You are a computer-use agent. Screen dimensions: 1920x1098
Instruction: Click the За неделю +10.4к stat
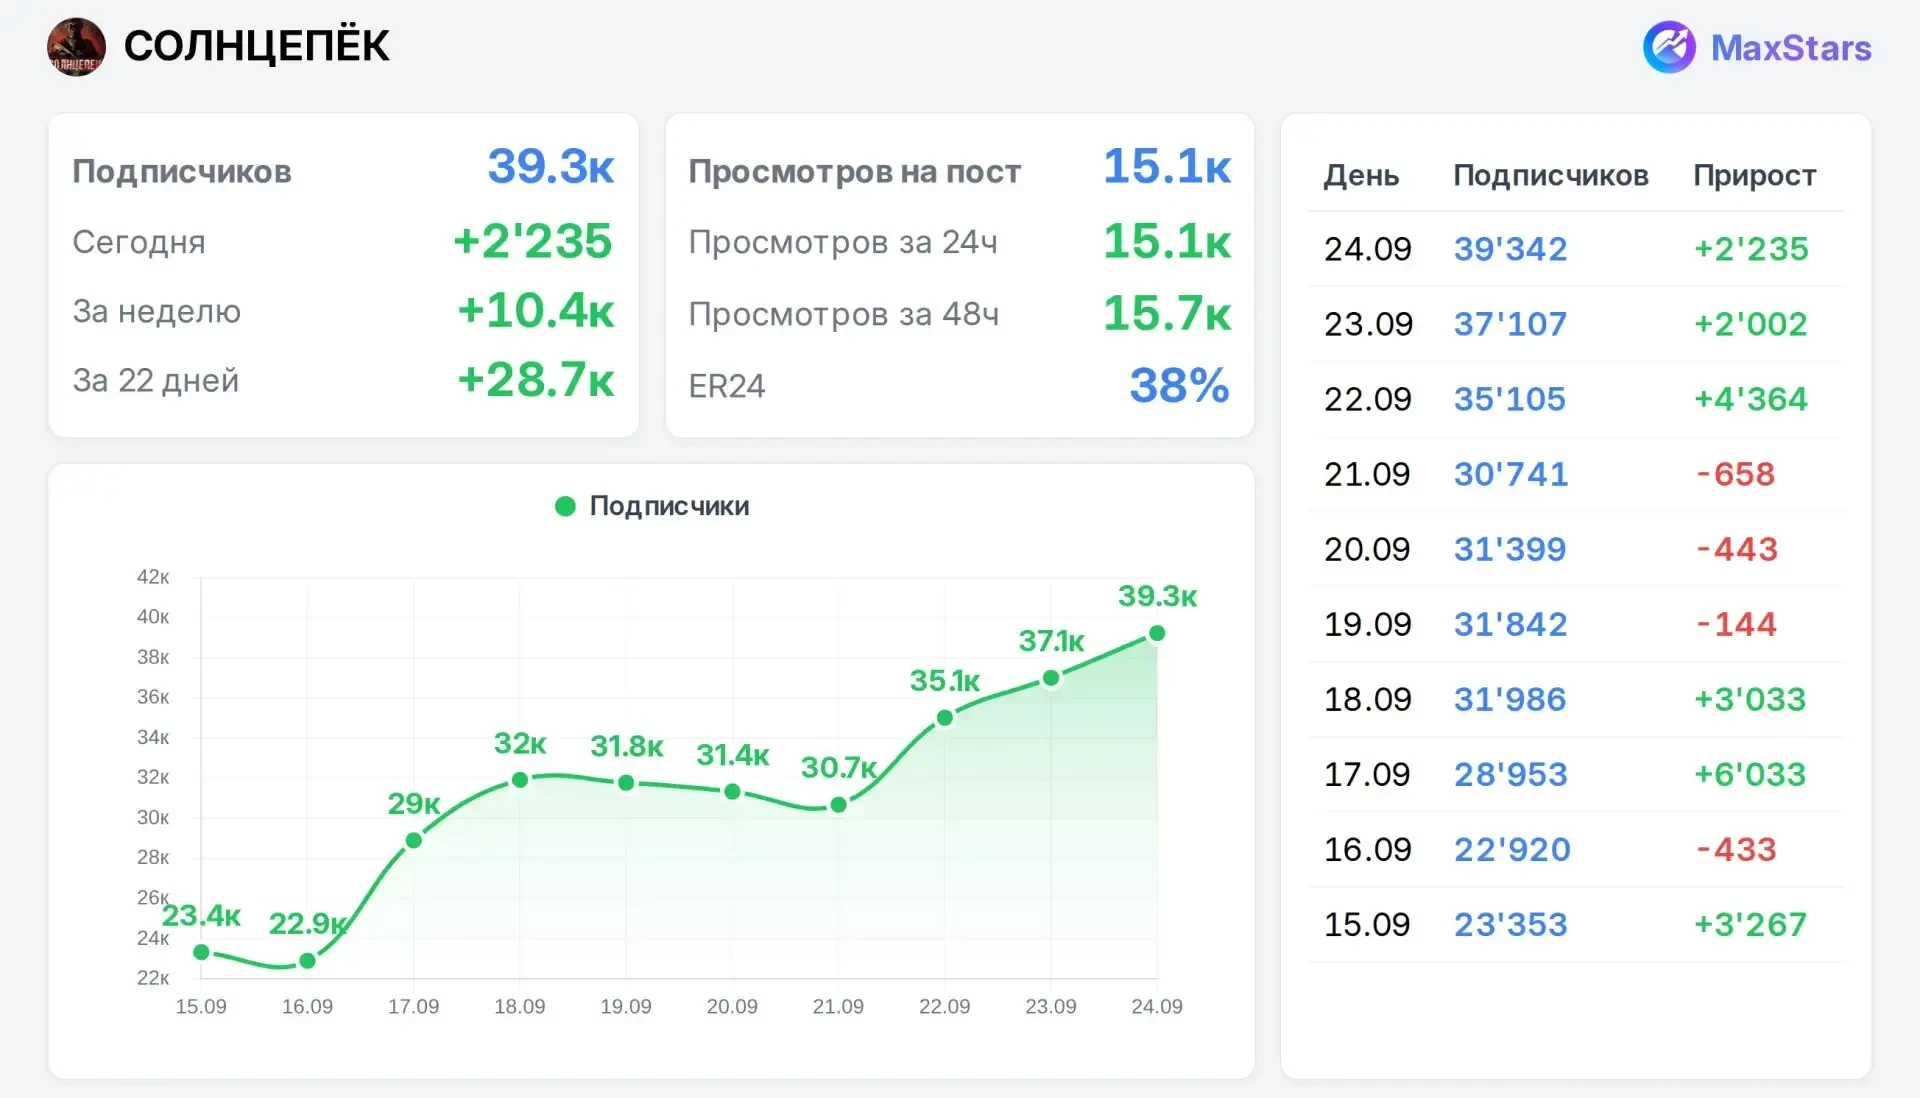[343, 311]
